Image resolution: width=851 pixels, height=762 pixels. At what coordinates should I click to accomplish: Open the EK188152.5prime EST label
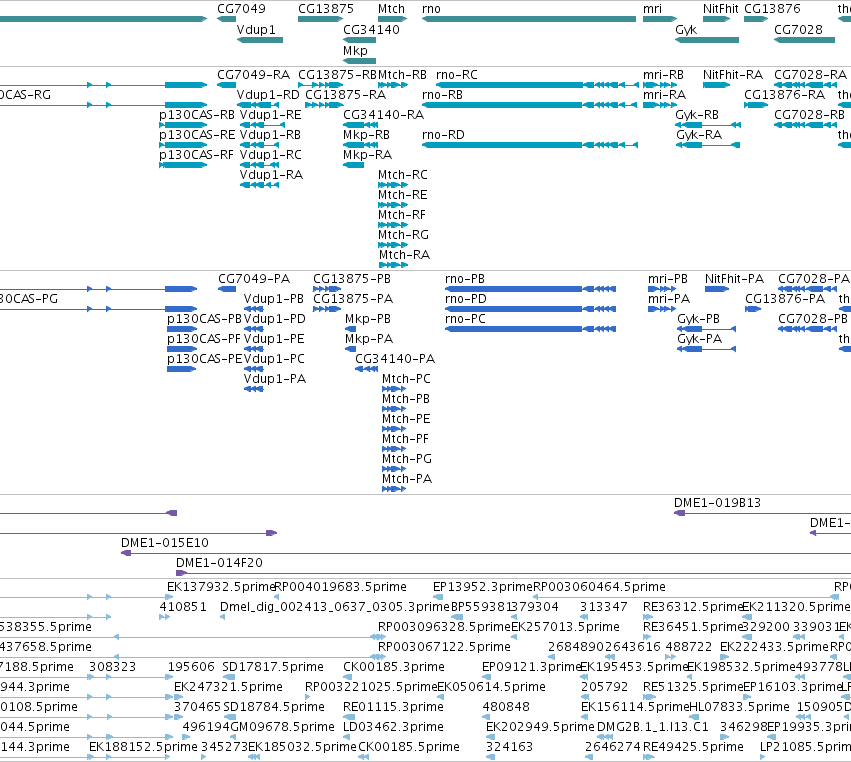(143, 747)
